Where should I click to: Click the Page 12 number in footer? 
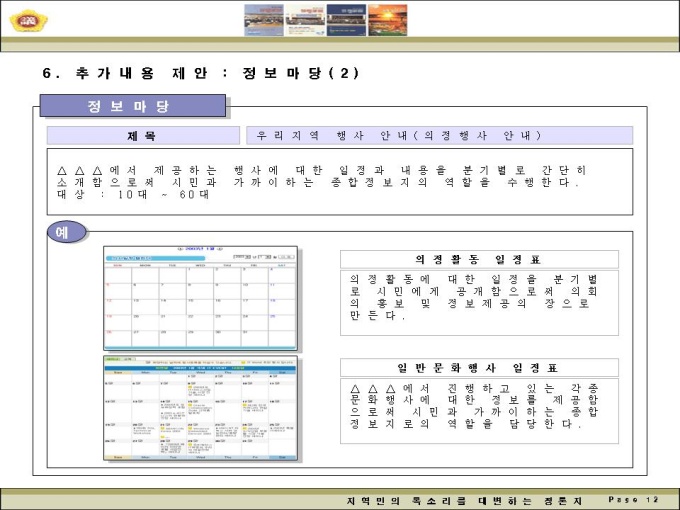point(634,499)
